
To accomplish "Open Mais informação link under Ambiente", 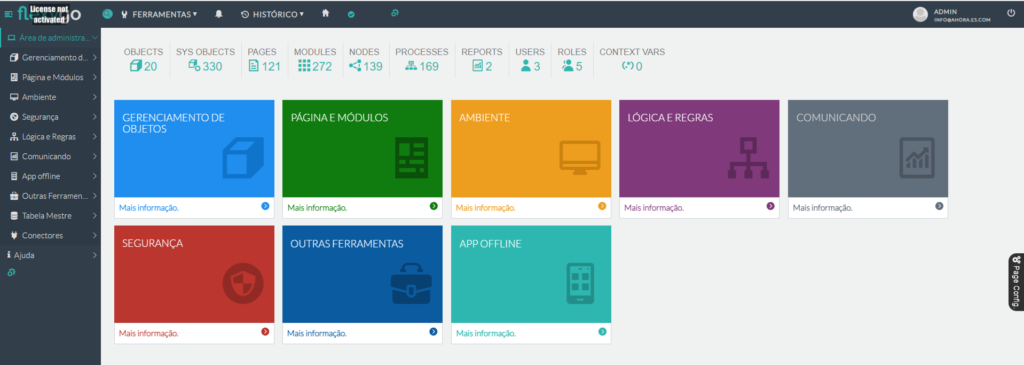I will point(485,208).
